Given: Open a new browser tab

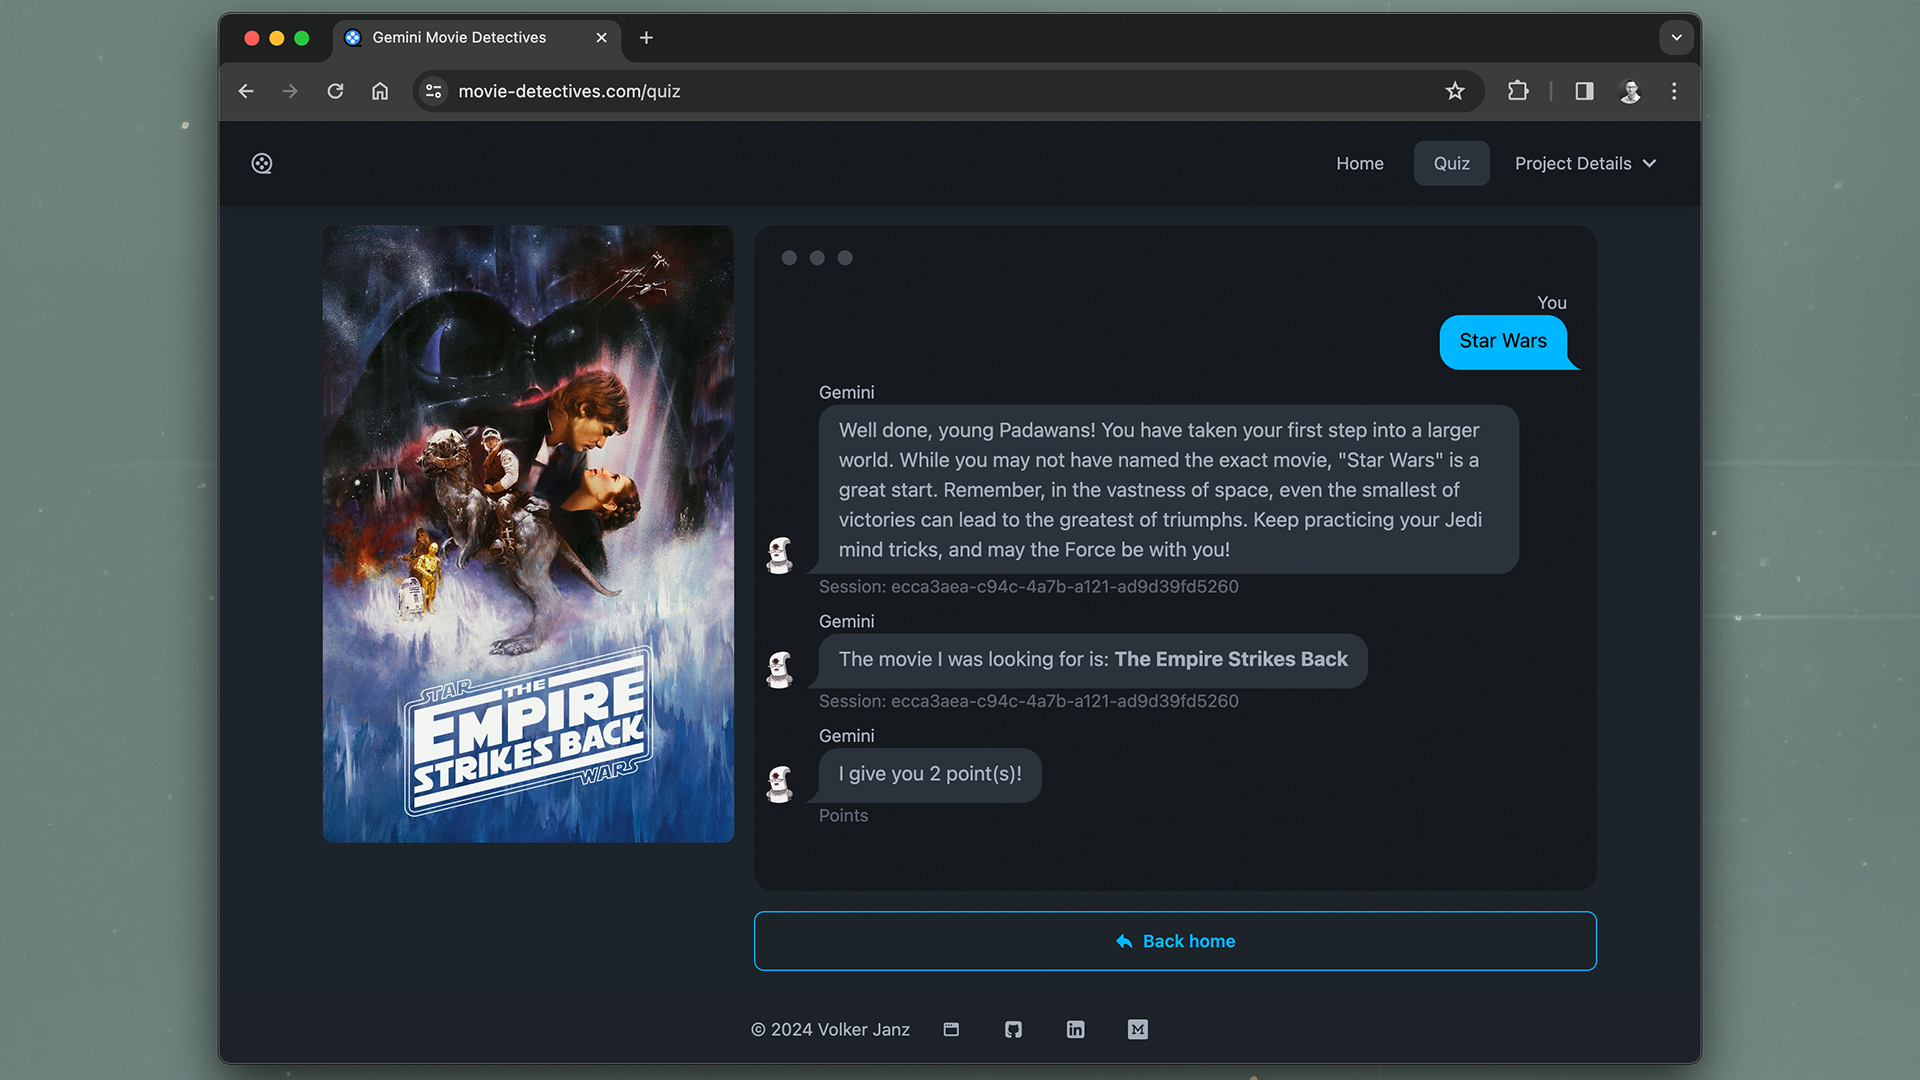Looking at the screenshot, I should (646, 38).
